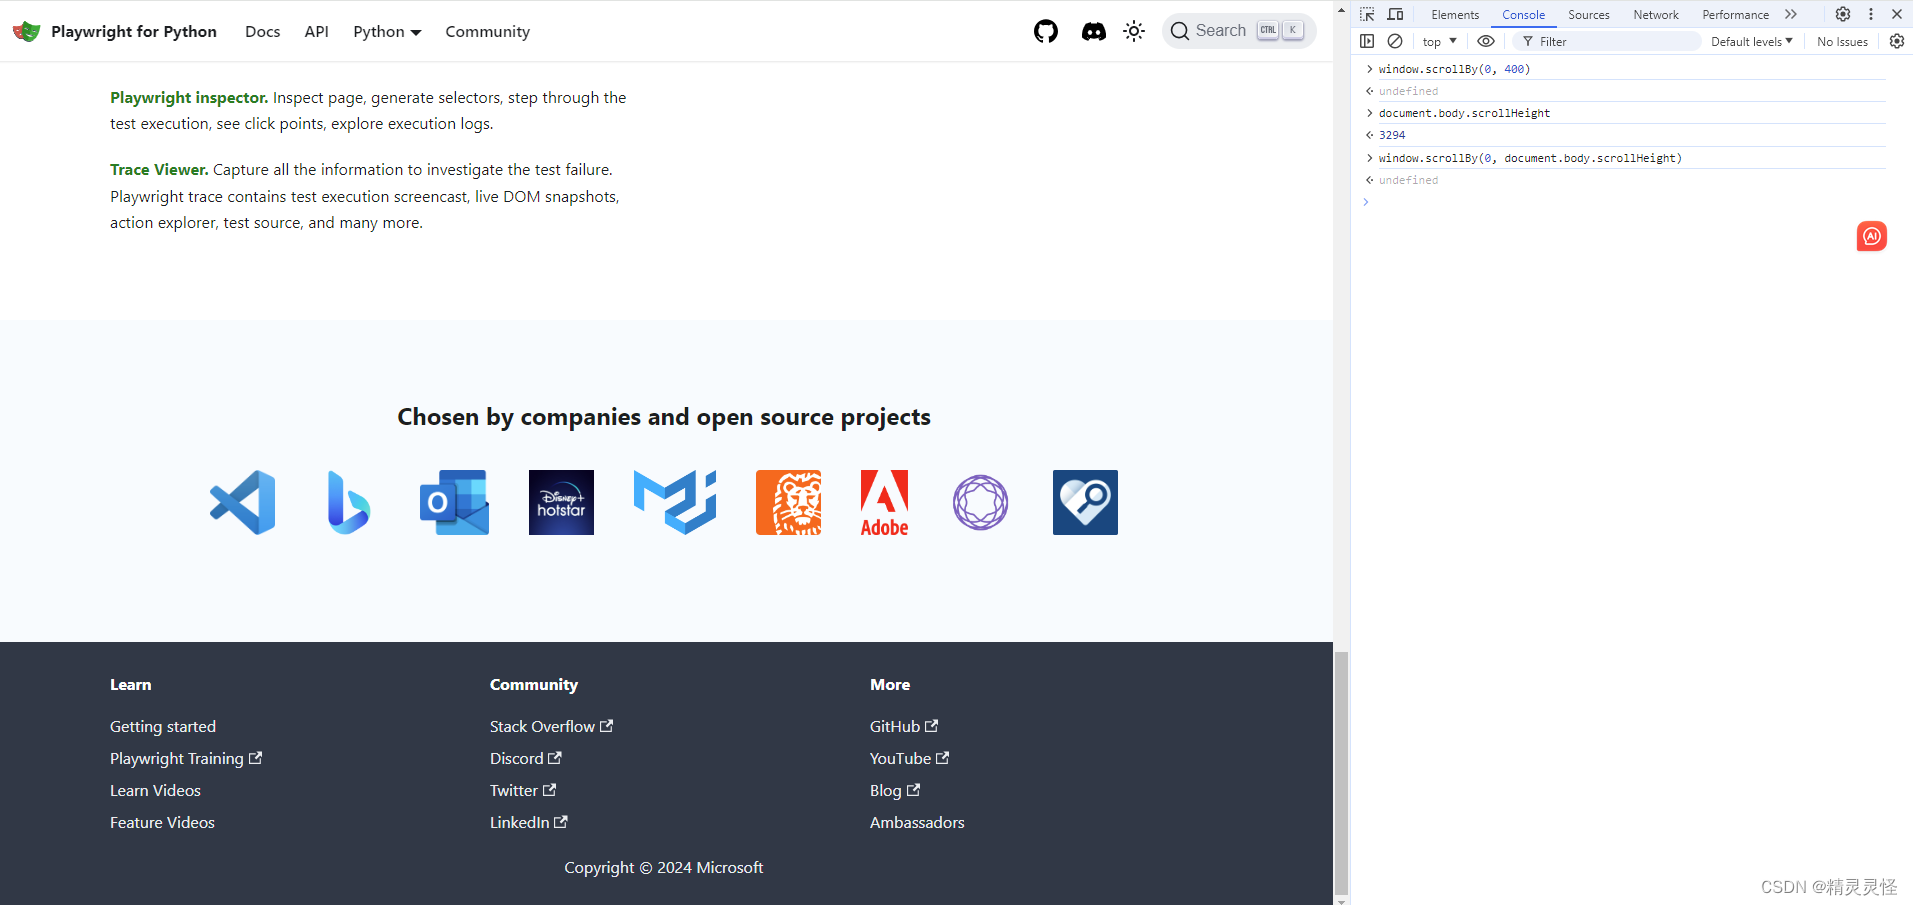The height and width of the screenshot is (905, 1913).
Task: Open the Blog footer link
Action: coord(895,790)
